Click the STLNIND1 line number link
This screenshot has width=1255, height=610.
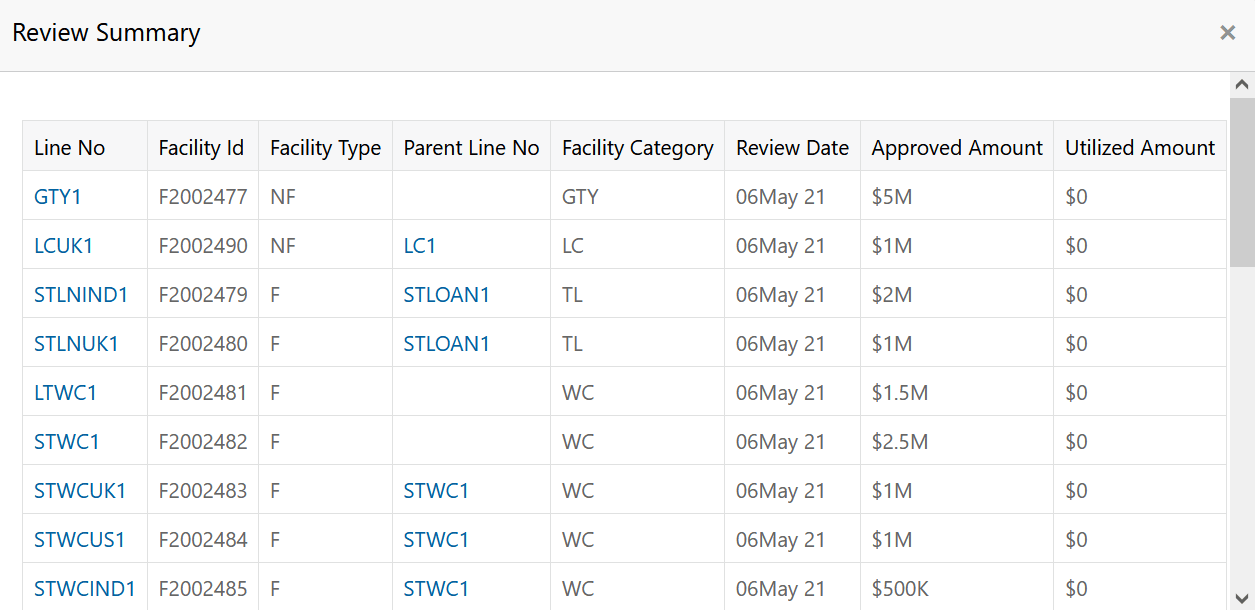click(x=81, y=295)
